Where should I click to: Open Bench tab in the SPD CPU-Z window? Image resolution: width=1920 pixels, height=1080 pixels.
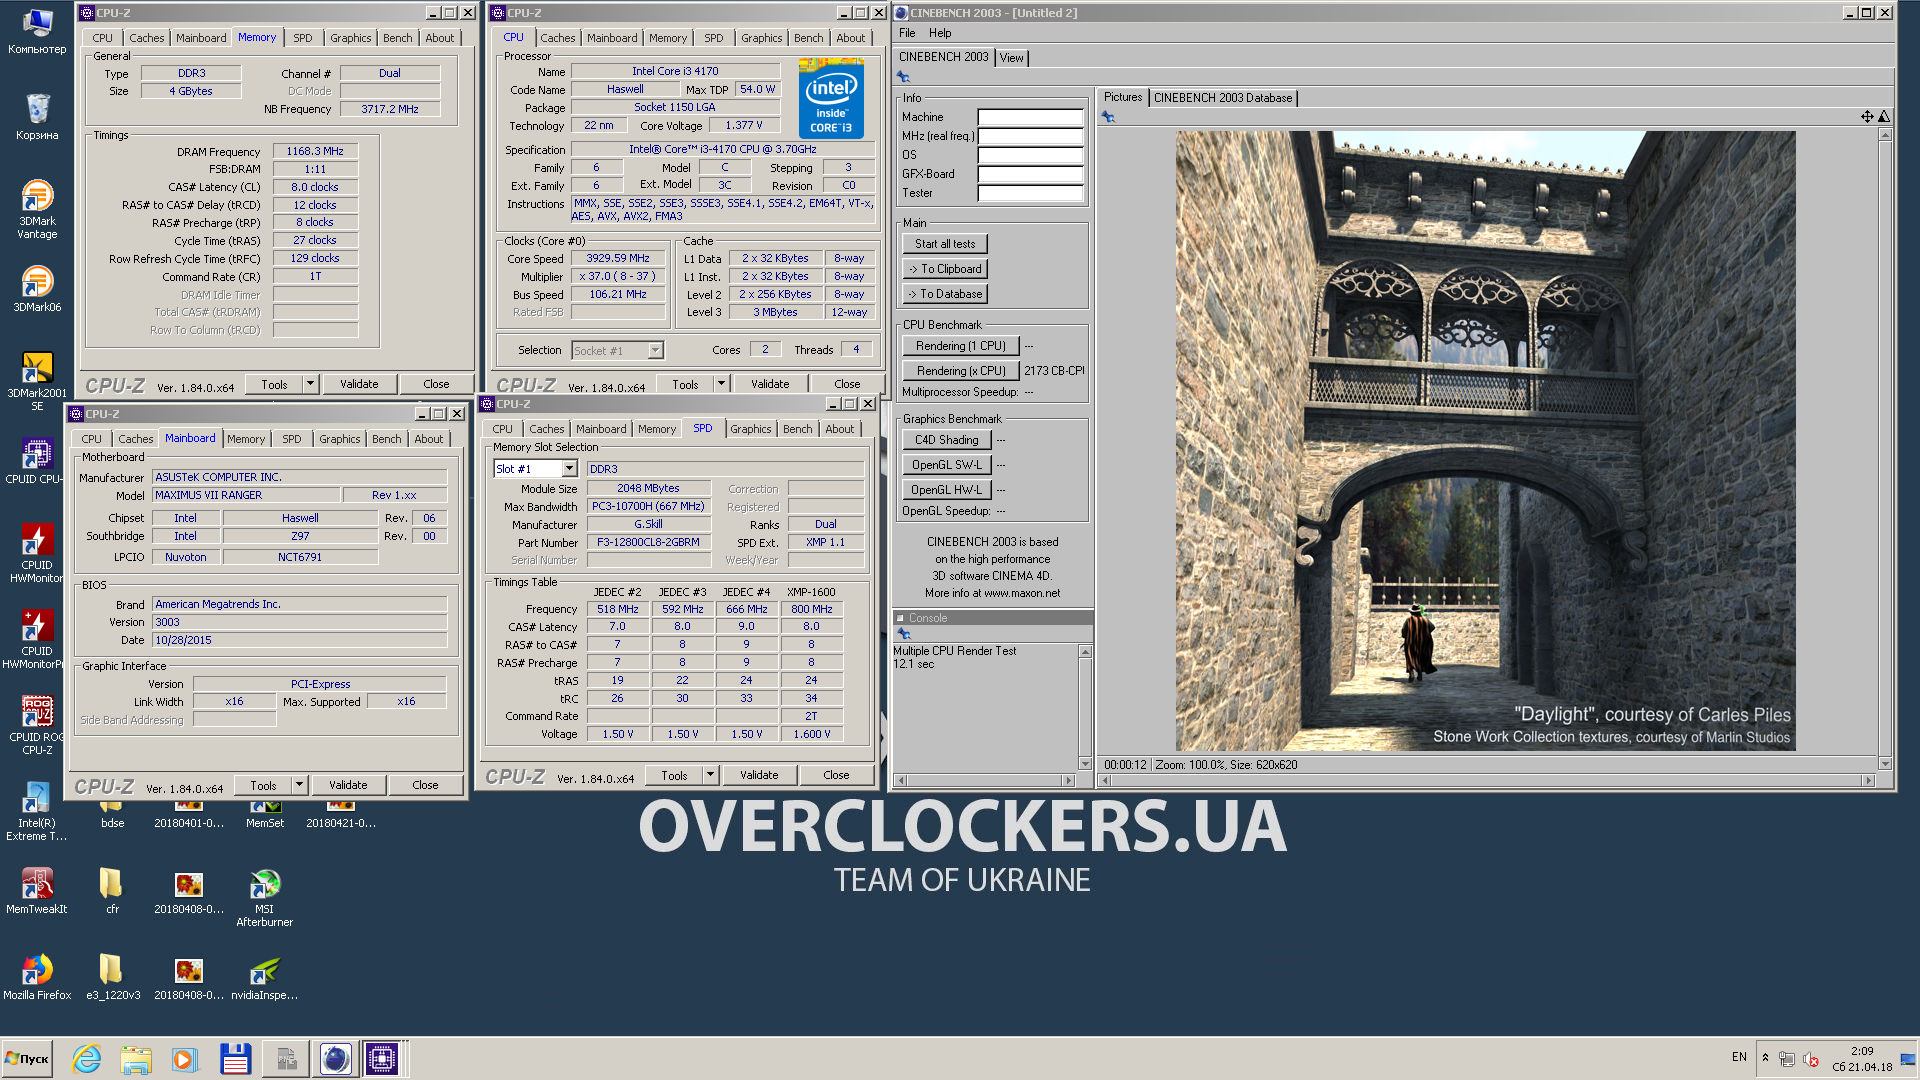(798, 429)
